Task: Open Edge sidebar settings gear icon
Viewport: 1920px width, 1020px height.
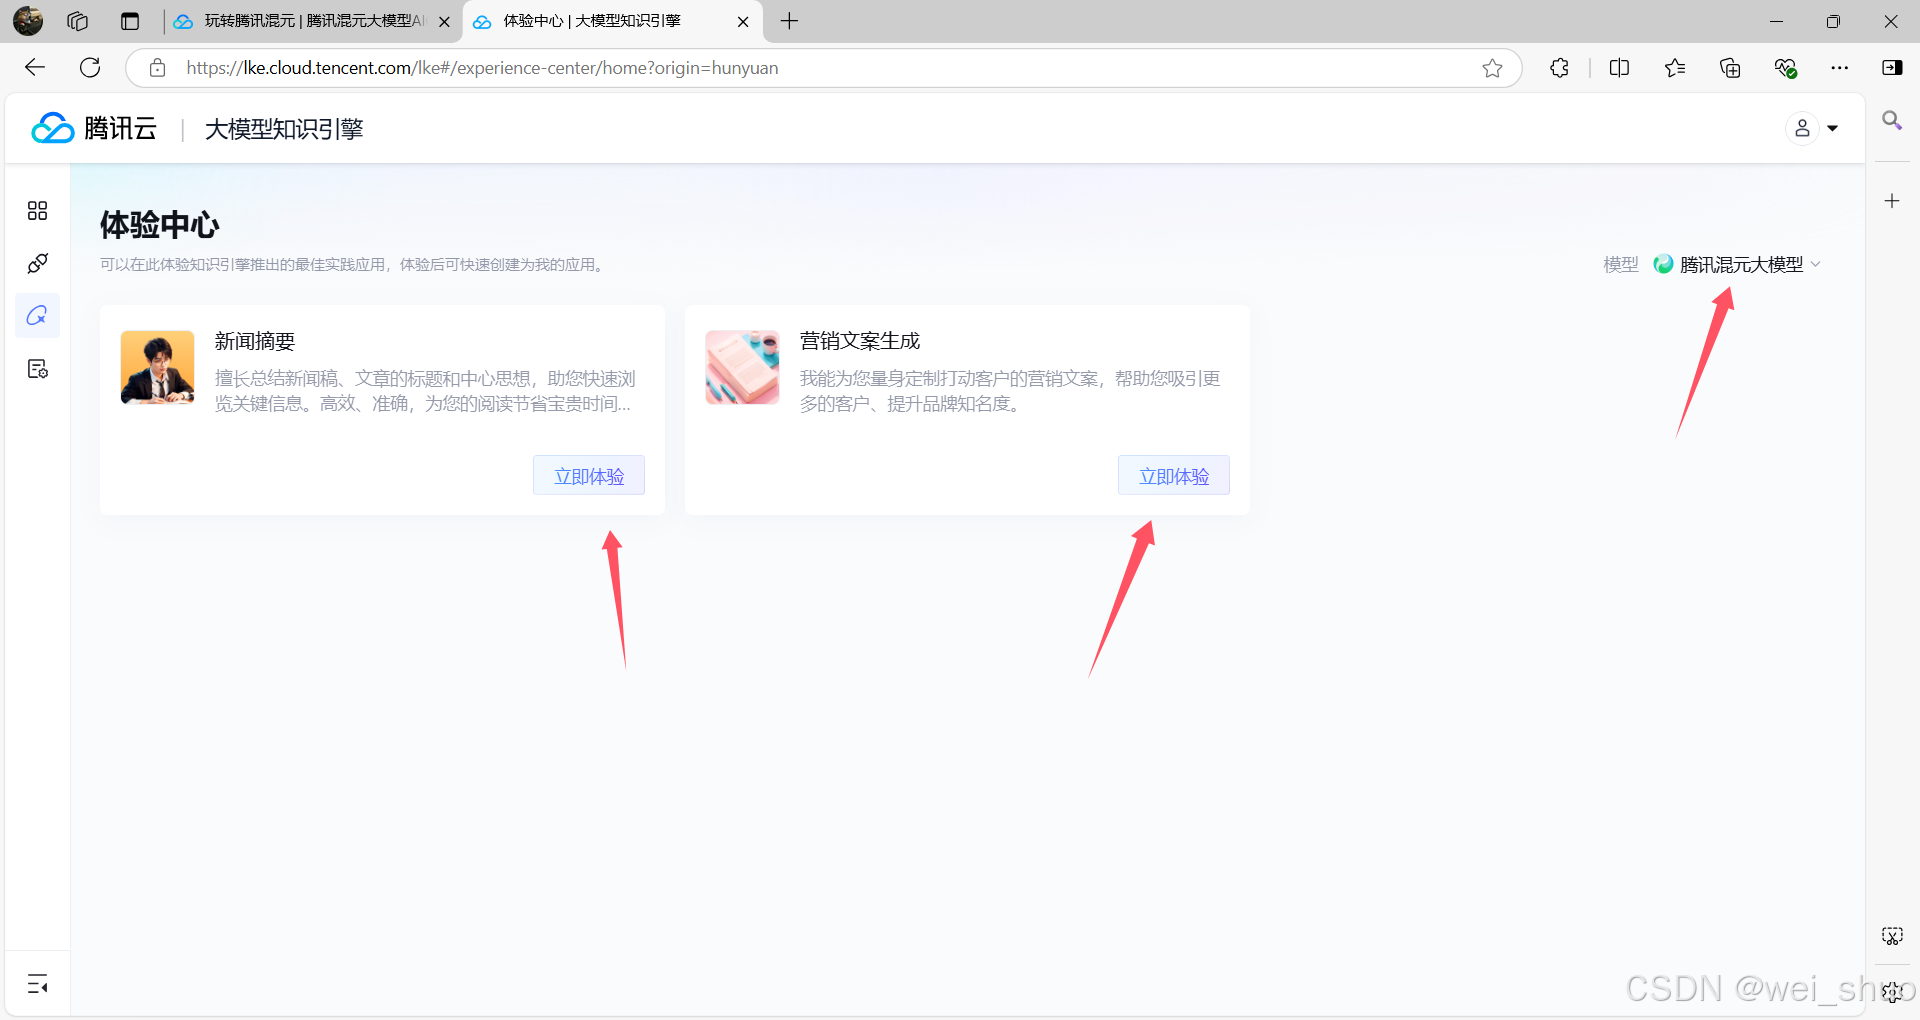Action: 1892,992
